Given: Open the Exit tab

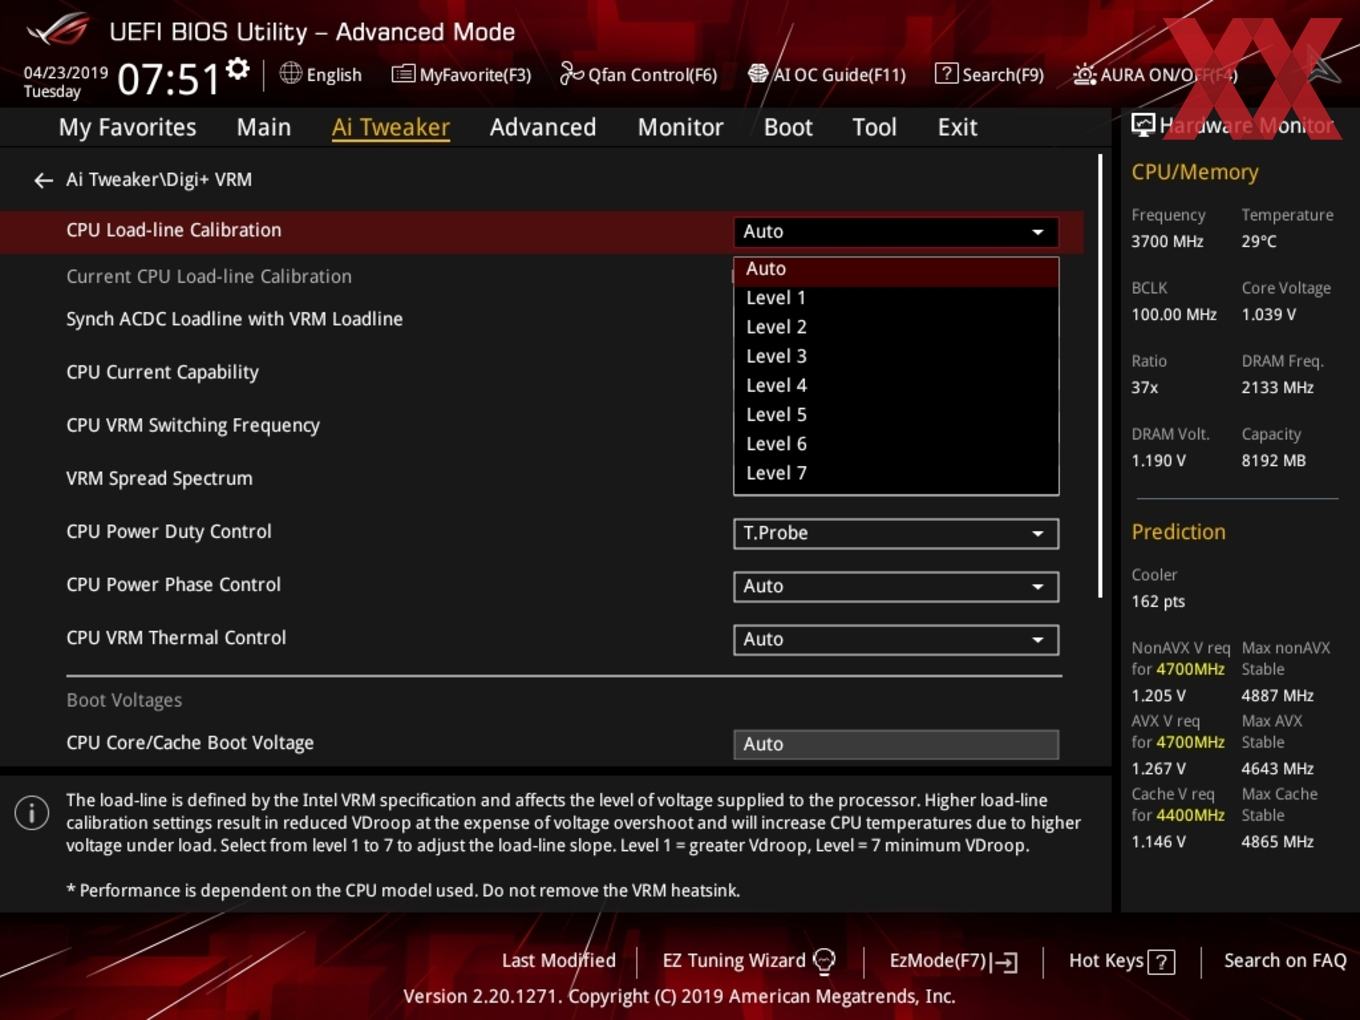Looking at the screenshot, I should 957,128.
